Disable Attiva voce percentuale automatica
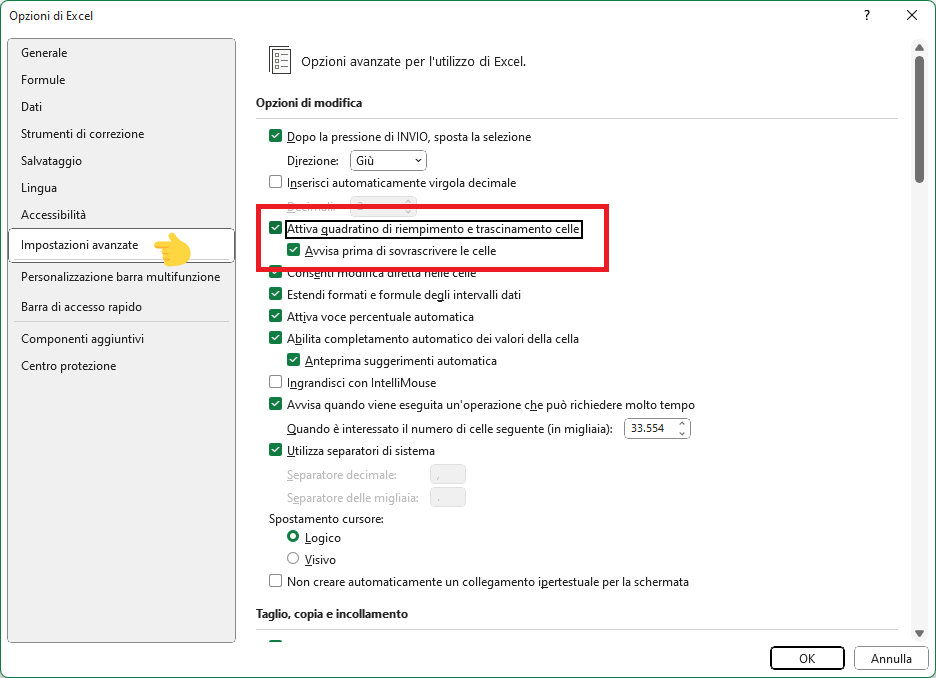The height and width of the screenshot is (678, 936). (x=275, y=316)
